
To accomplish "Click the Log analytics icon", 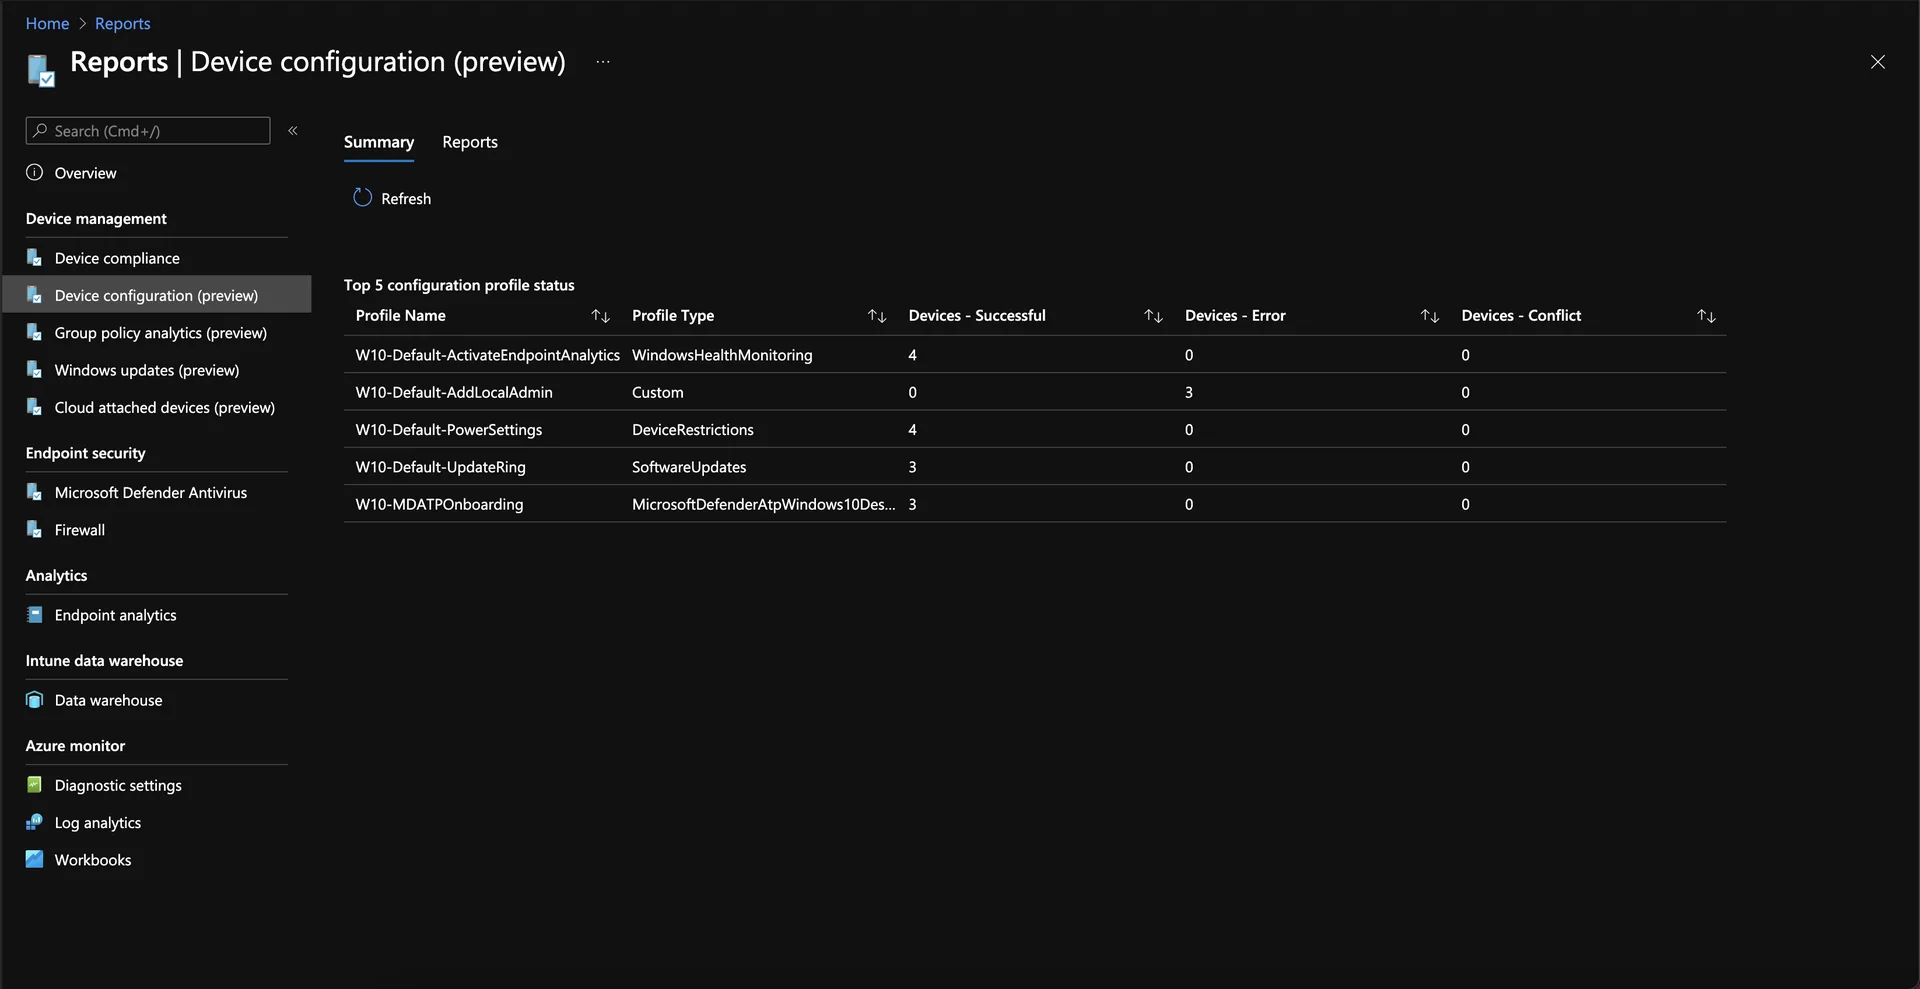I will point(35,822).
